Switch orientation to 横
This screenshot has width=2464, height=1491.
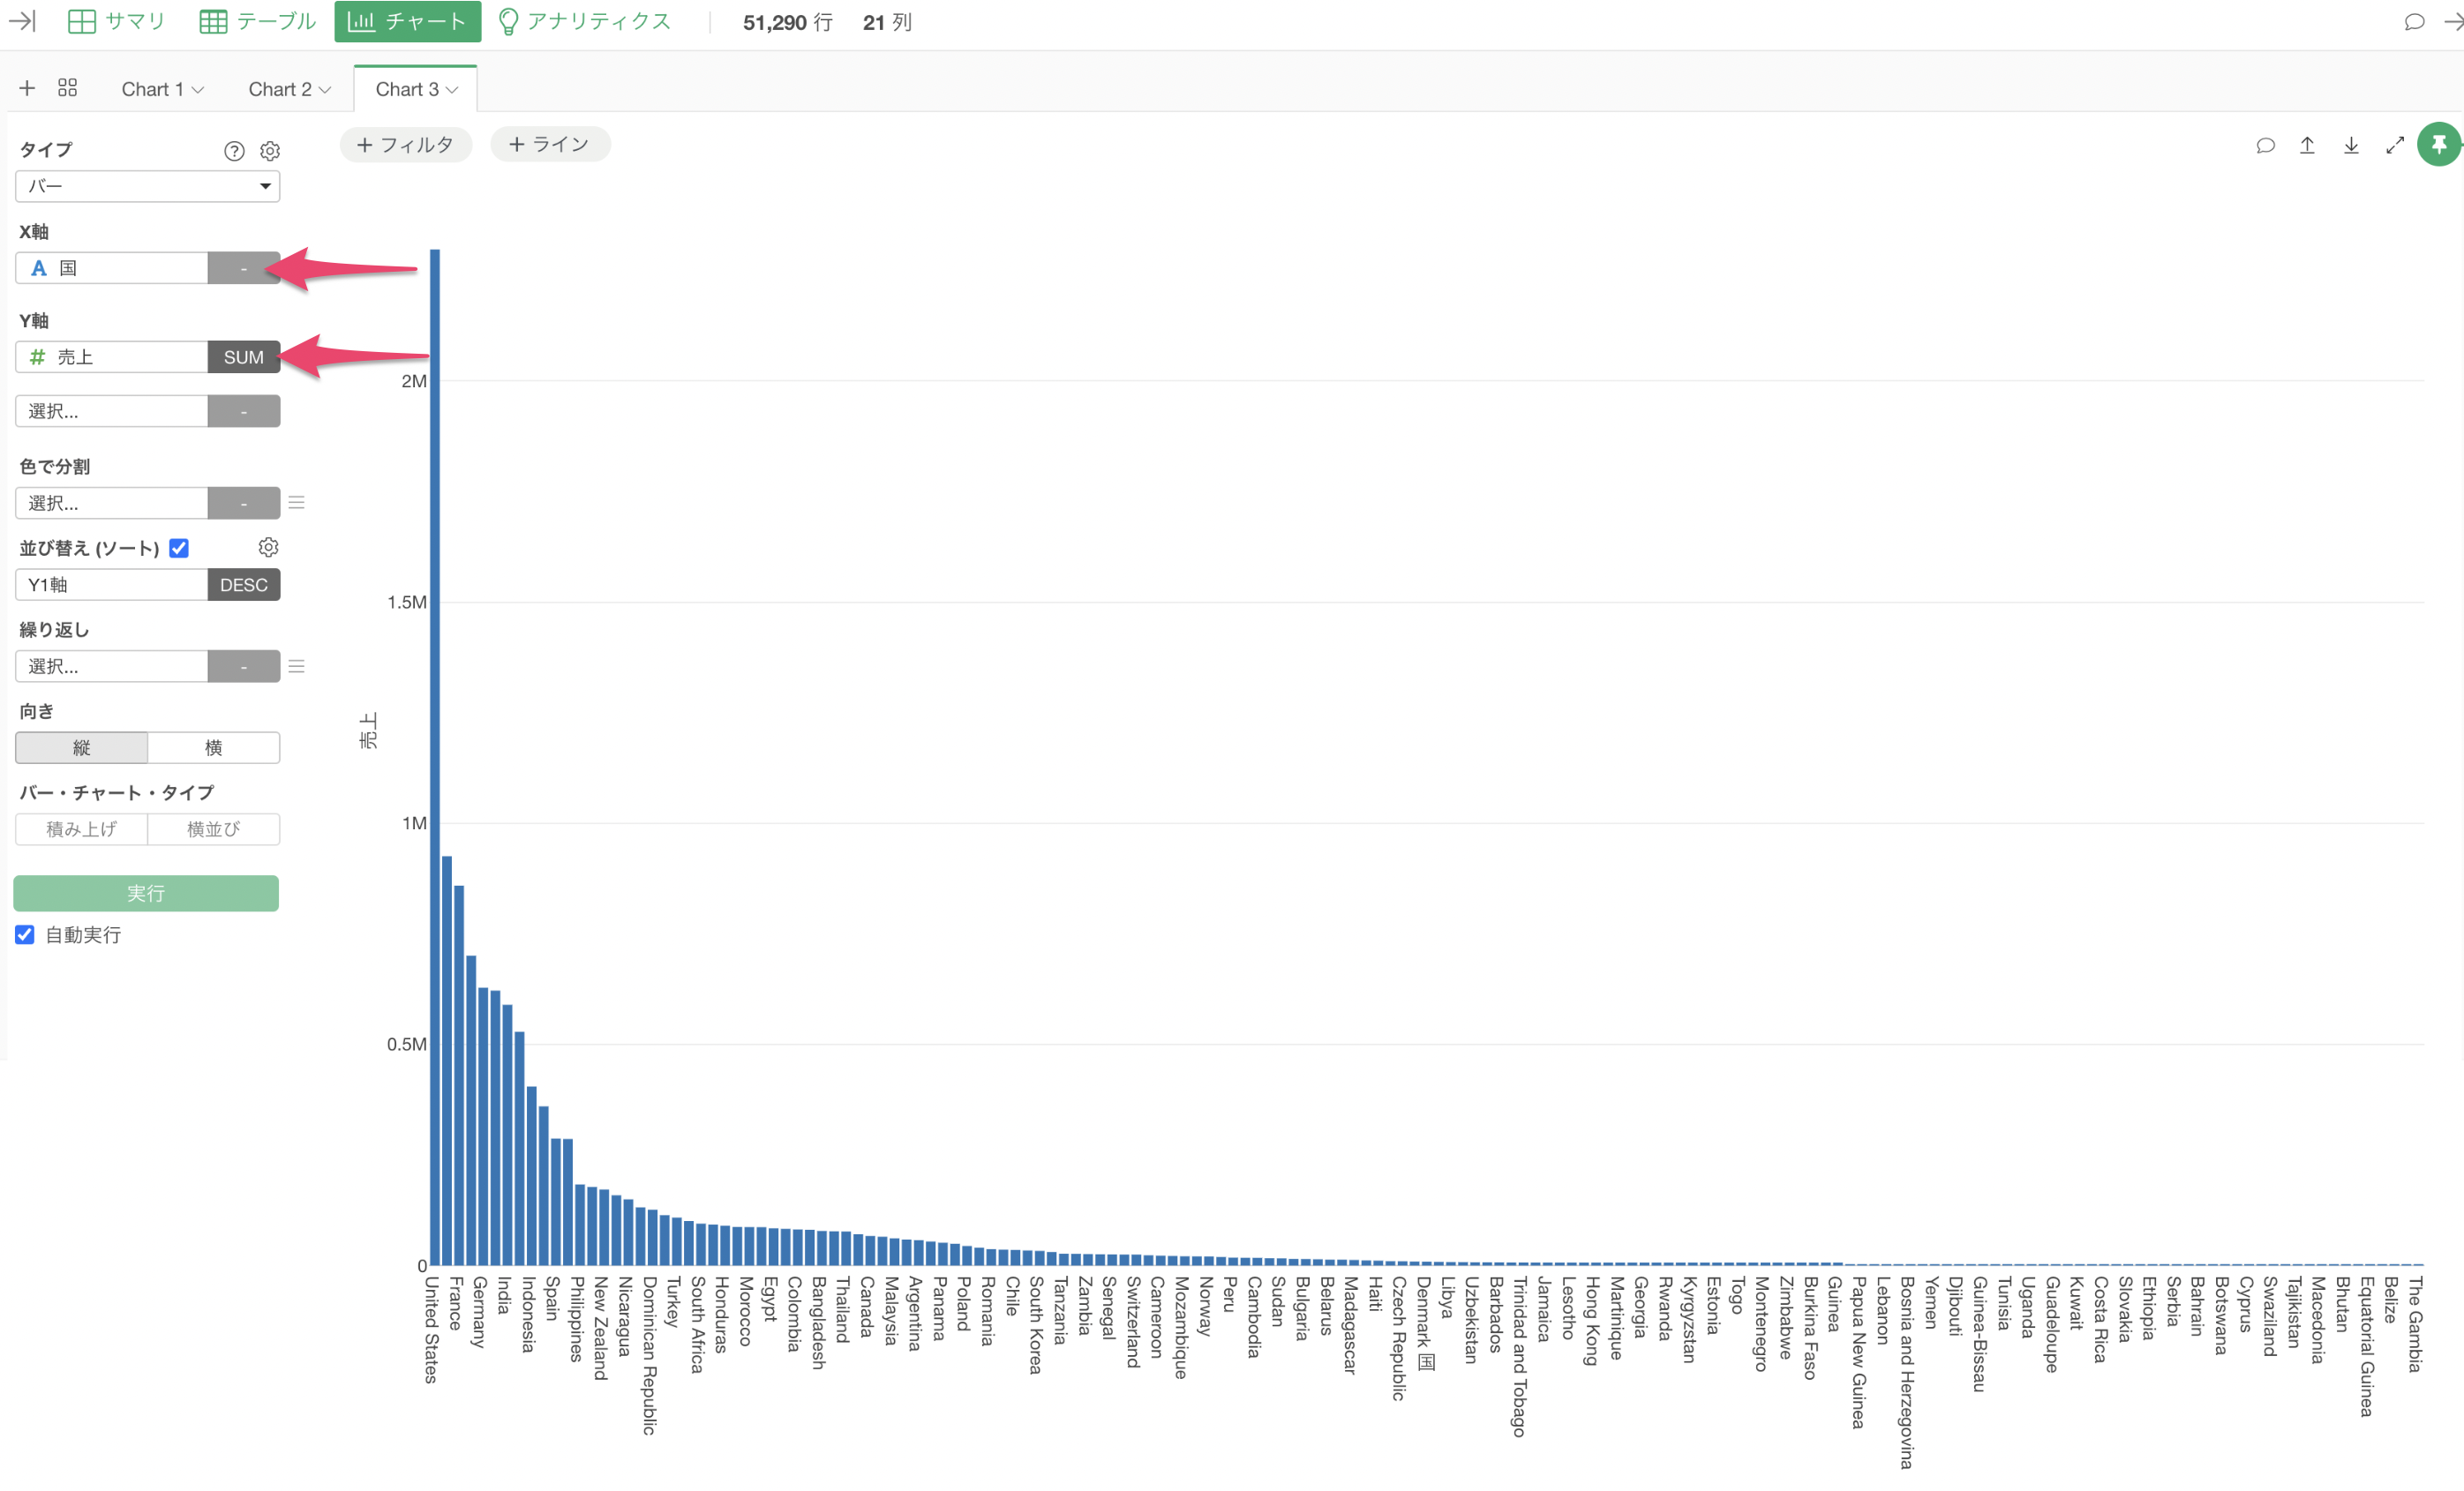point(213,747)
